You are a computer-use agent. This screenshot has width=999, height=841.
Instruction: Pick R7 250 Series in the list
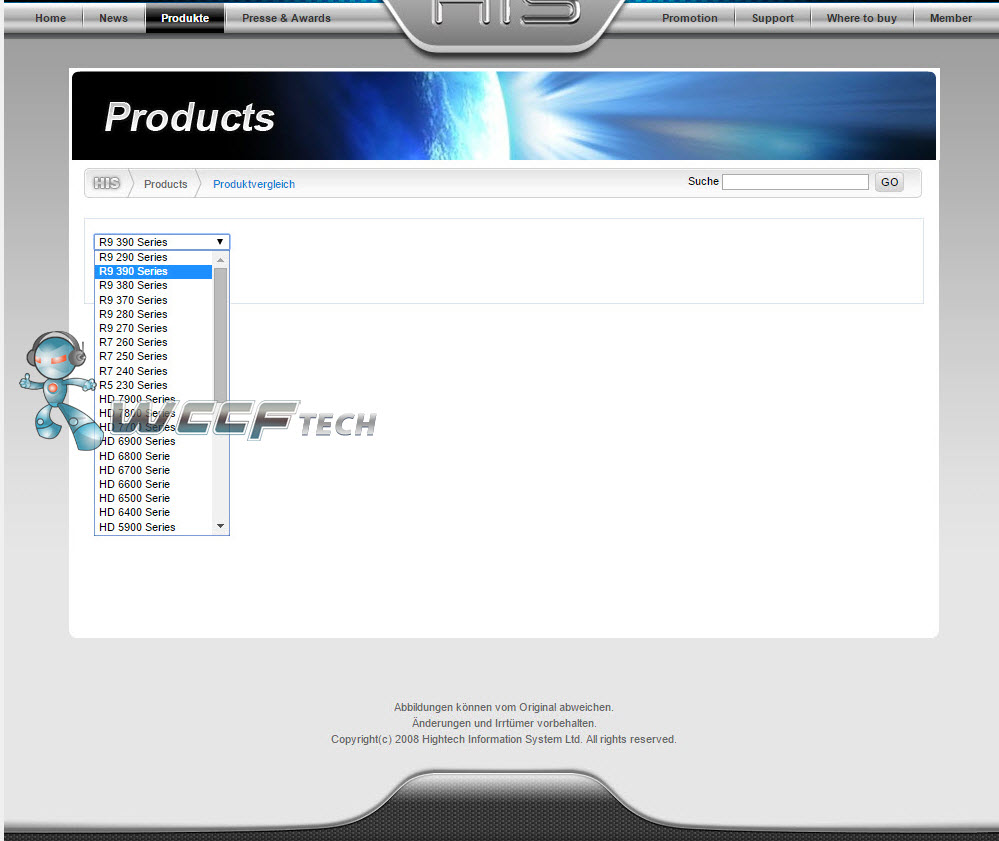pyautogui.click(x=154, y=356)
